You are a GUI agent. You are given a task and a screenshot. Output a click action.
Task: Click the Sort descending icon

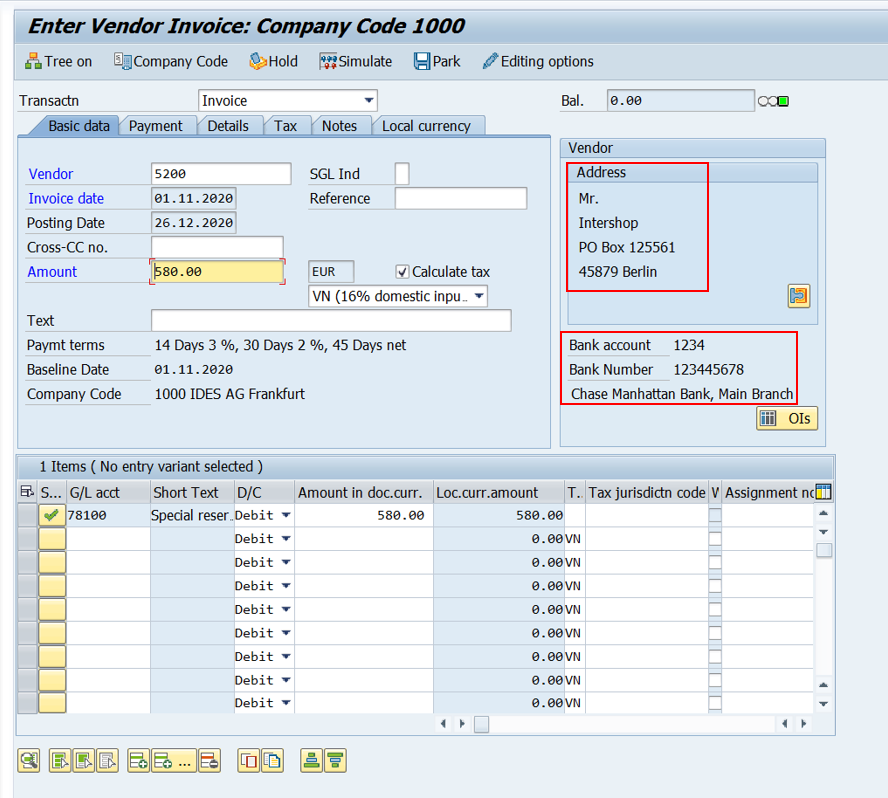coord(335,761)
